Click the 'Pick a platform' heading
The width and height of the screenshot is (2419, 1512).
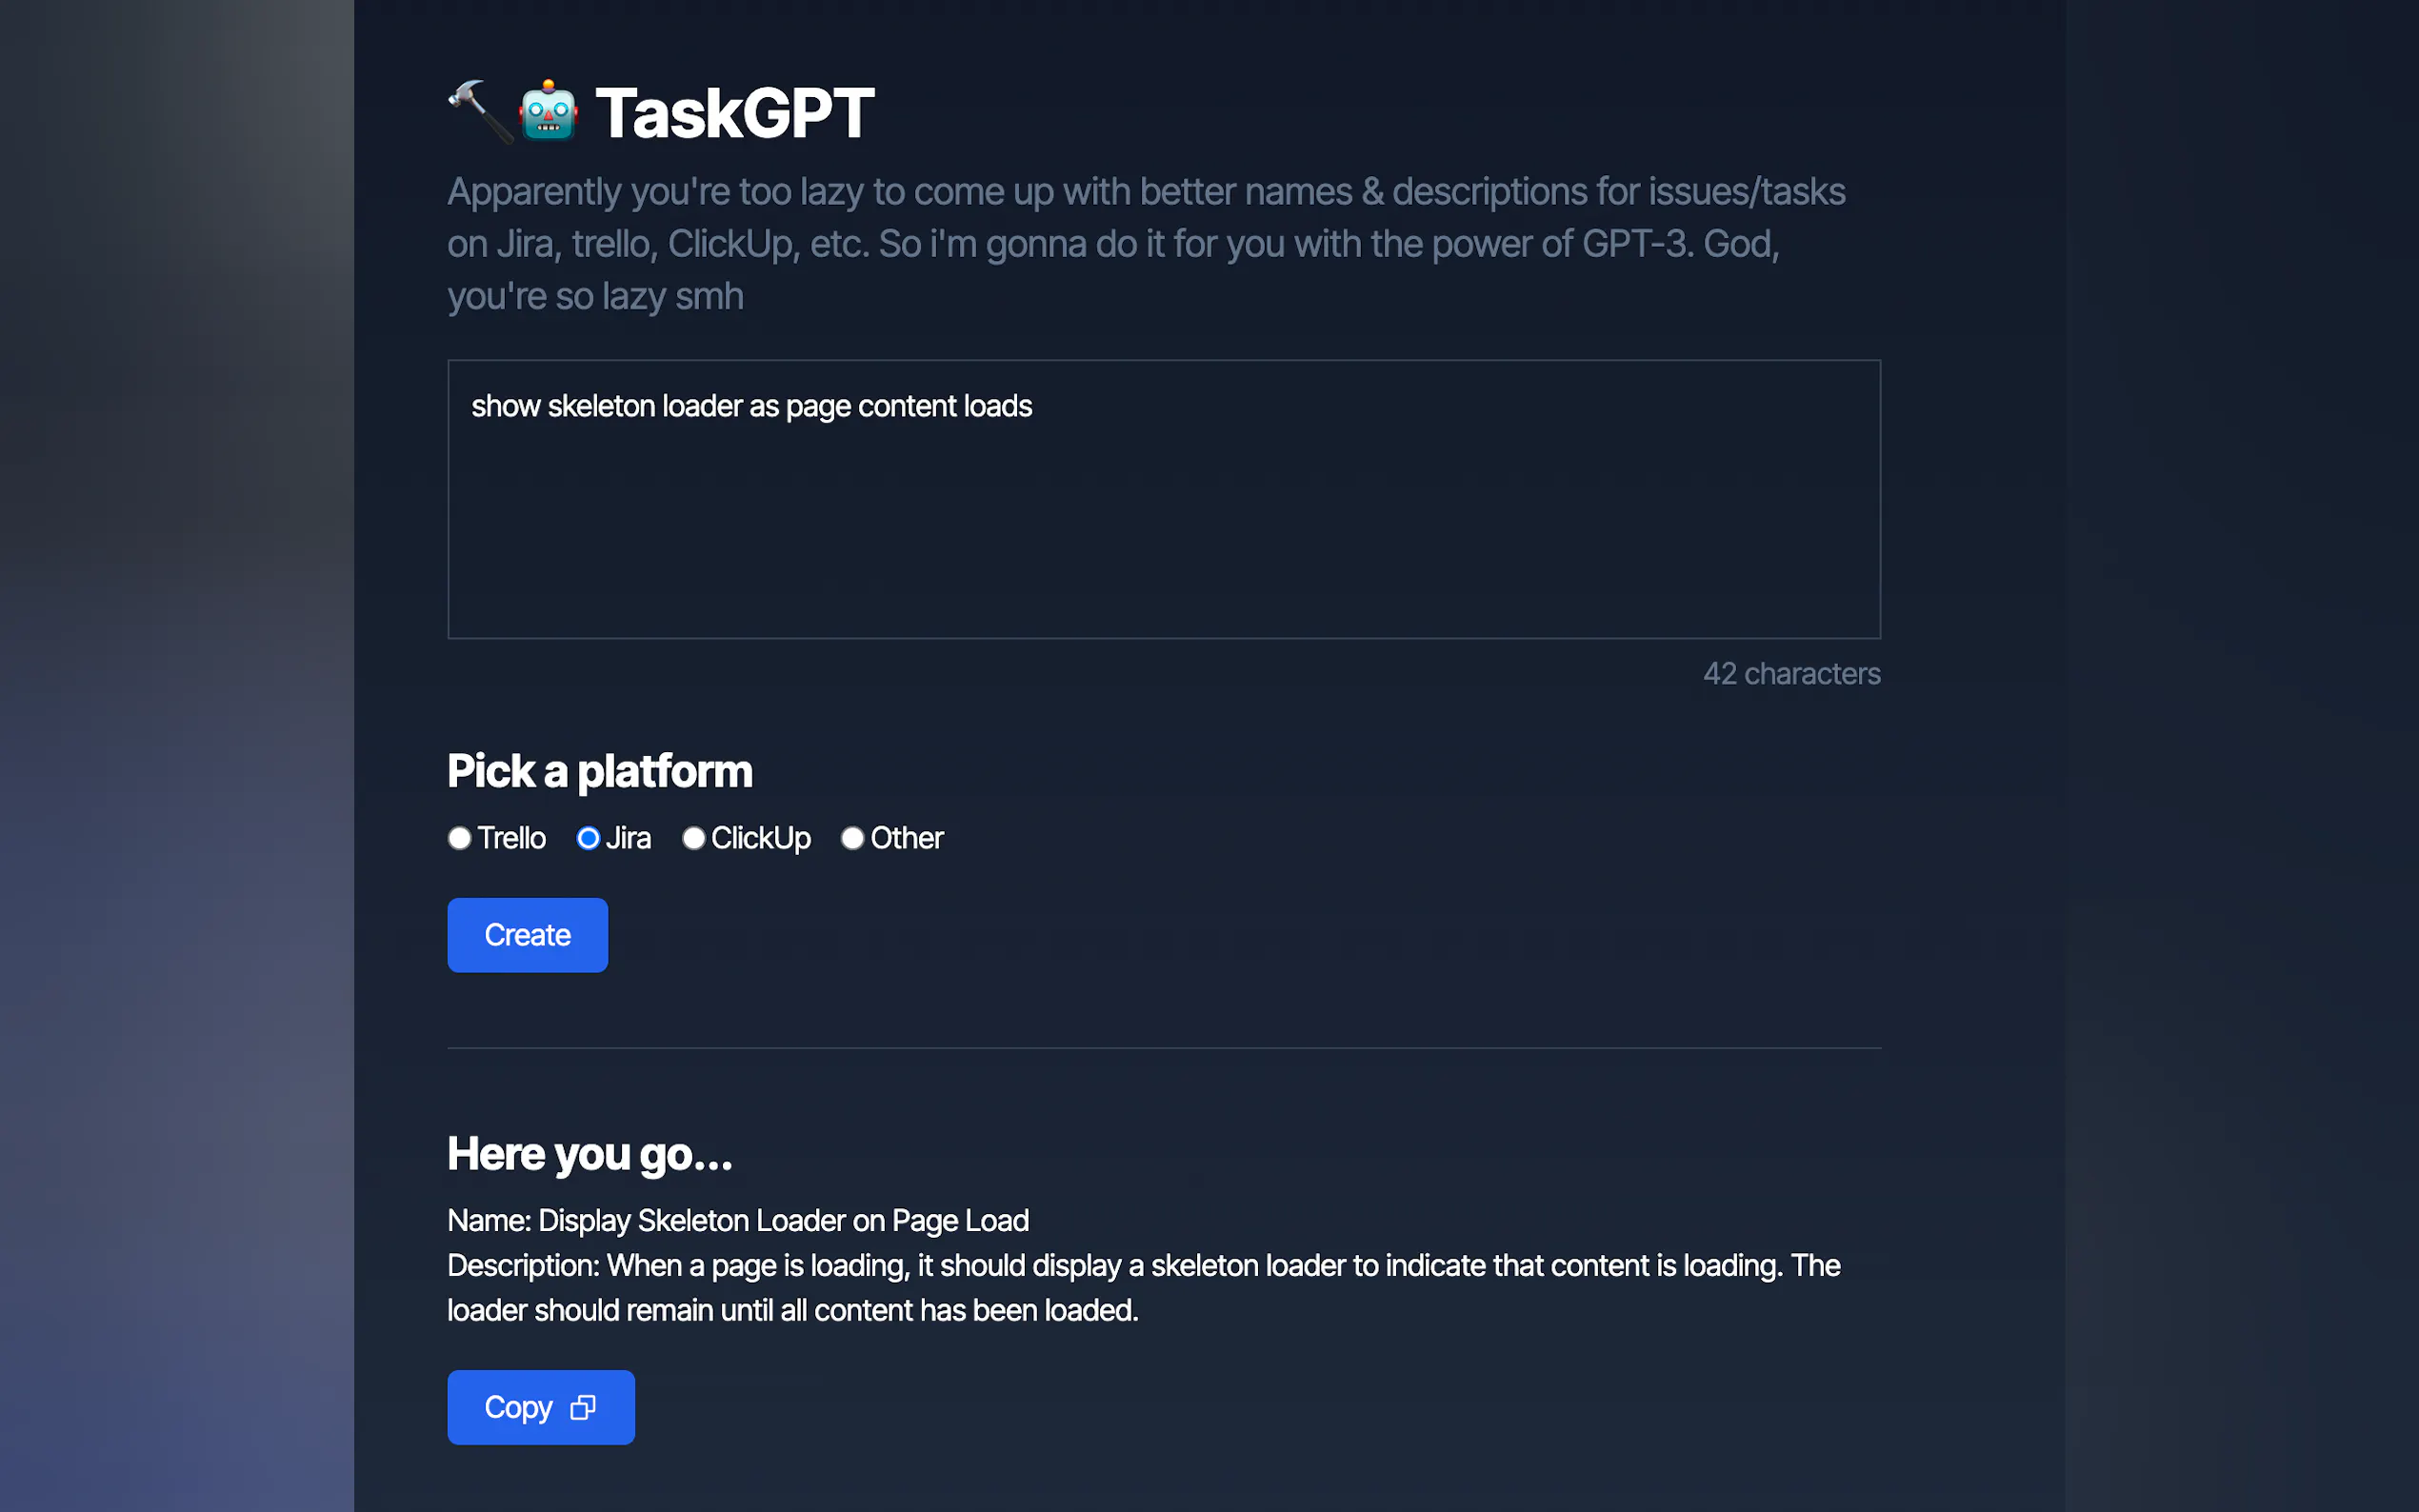click(x=599, y=771)
